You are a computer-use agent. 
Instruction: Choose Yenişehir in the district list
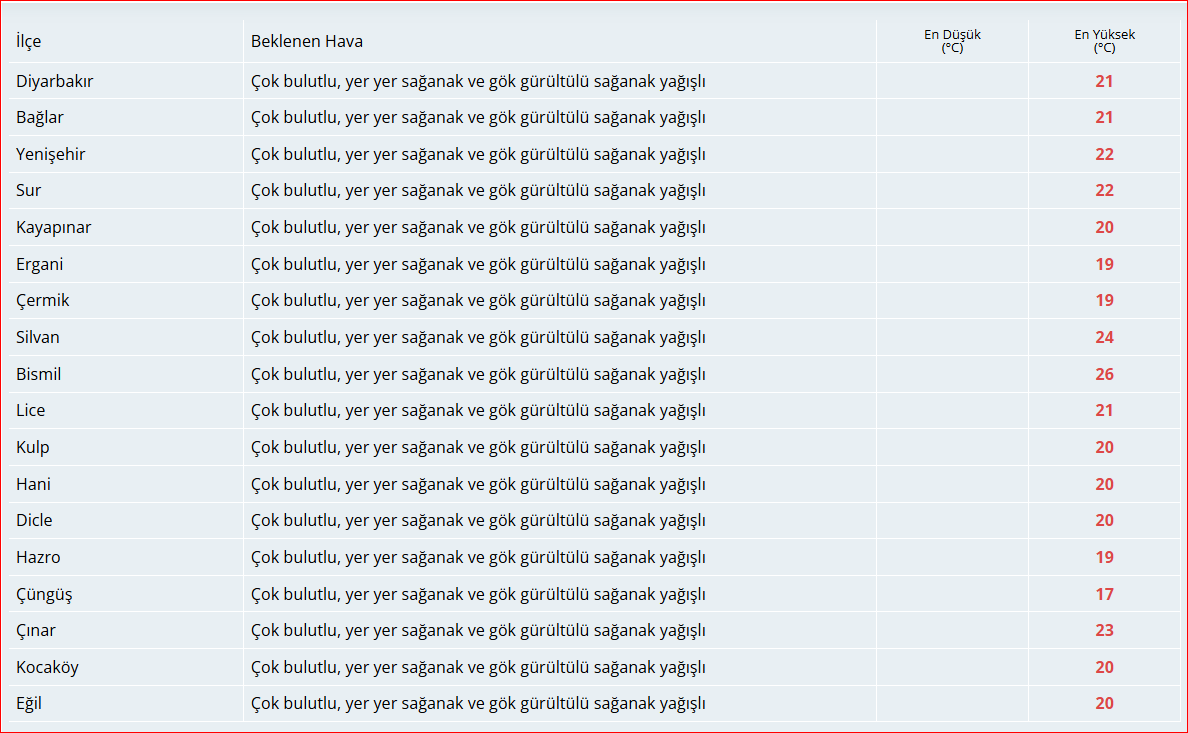click(51, 155)
